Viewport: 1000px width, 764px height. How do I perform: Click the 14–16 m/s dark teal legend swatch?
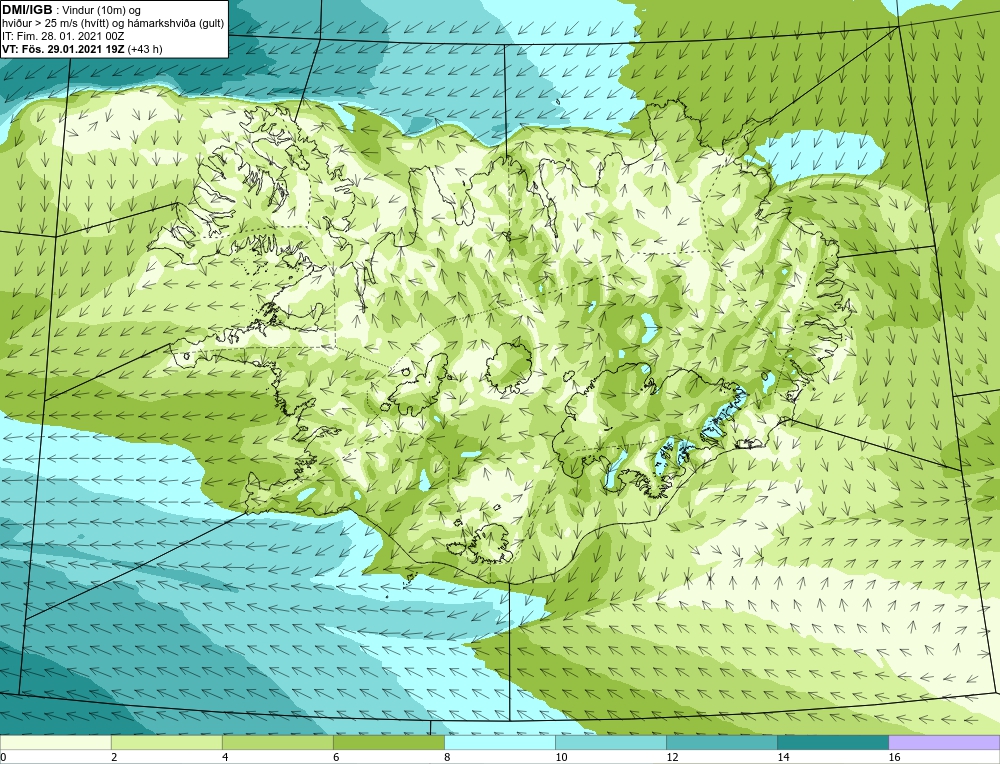pos(832,742)
